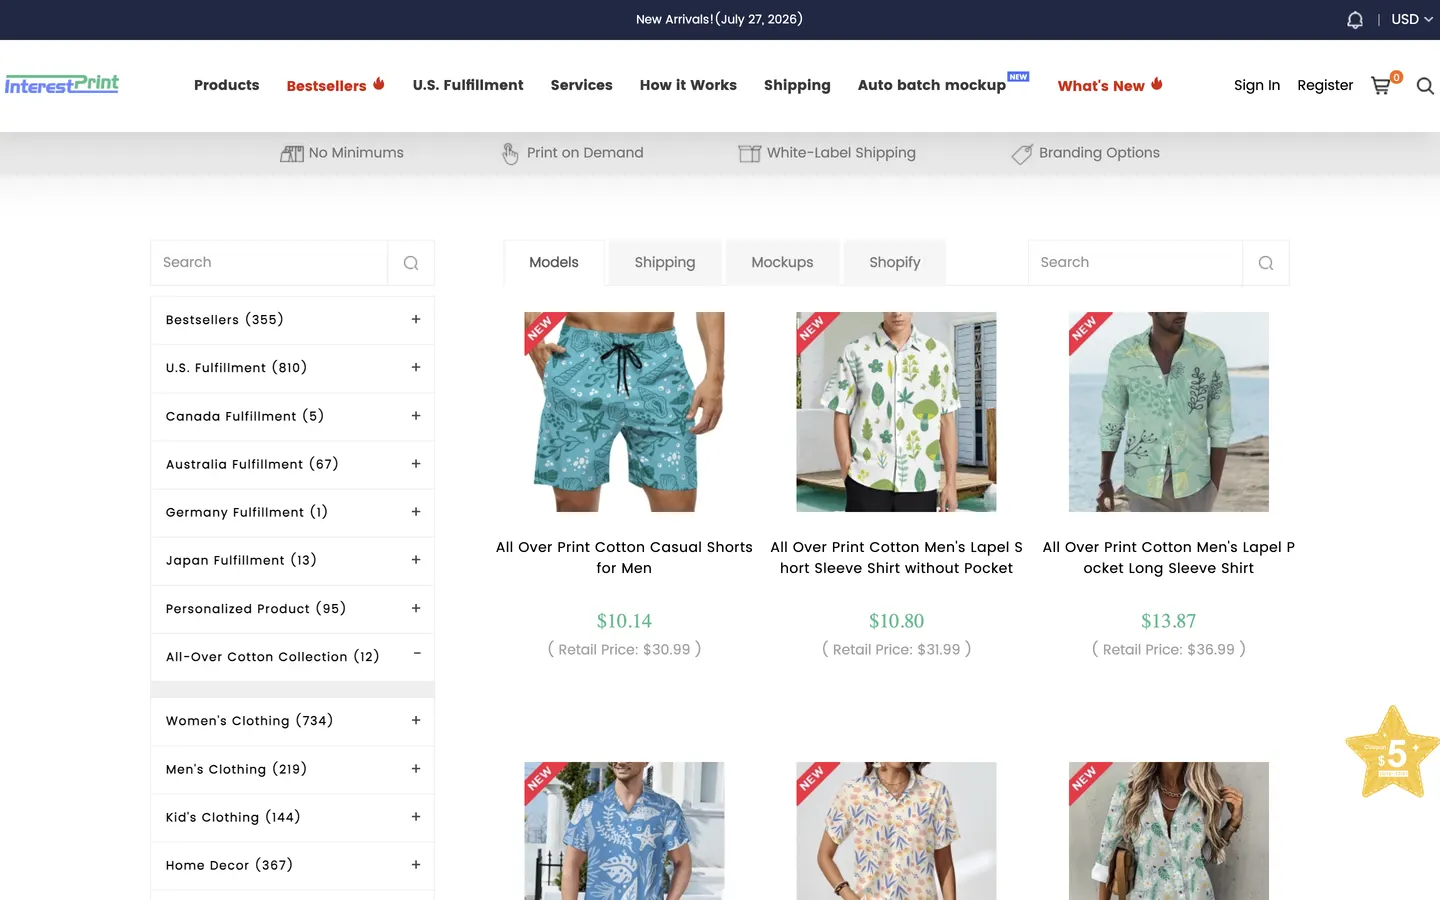The height and width of the screenshot is (900, 1440).
Task: Click the Branding Options tag icon
Action: 1022,154
